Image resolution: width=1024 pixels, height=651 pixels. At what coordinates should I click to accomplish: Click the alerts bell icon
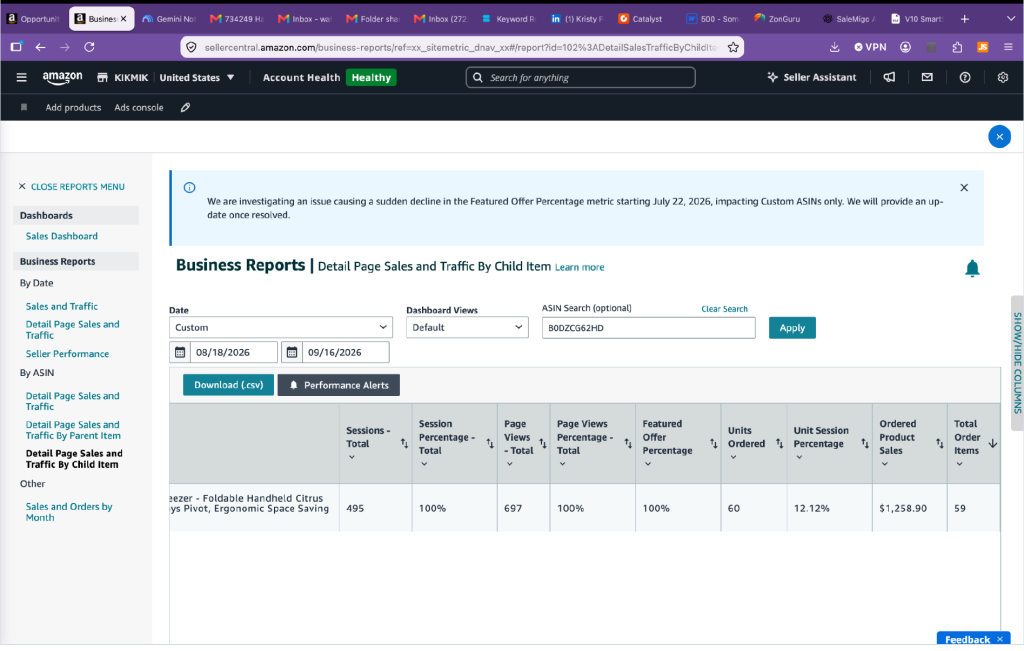tap(972, 268)
